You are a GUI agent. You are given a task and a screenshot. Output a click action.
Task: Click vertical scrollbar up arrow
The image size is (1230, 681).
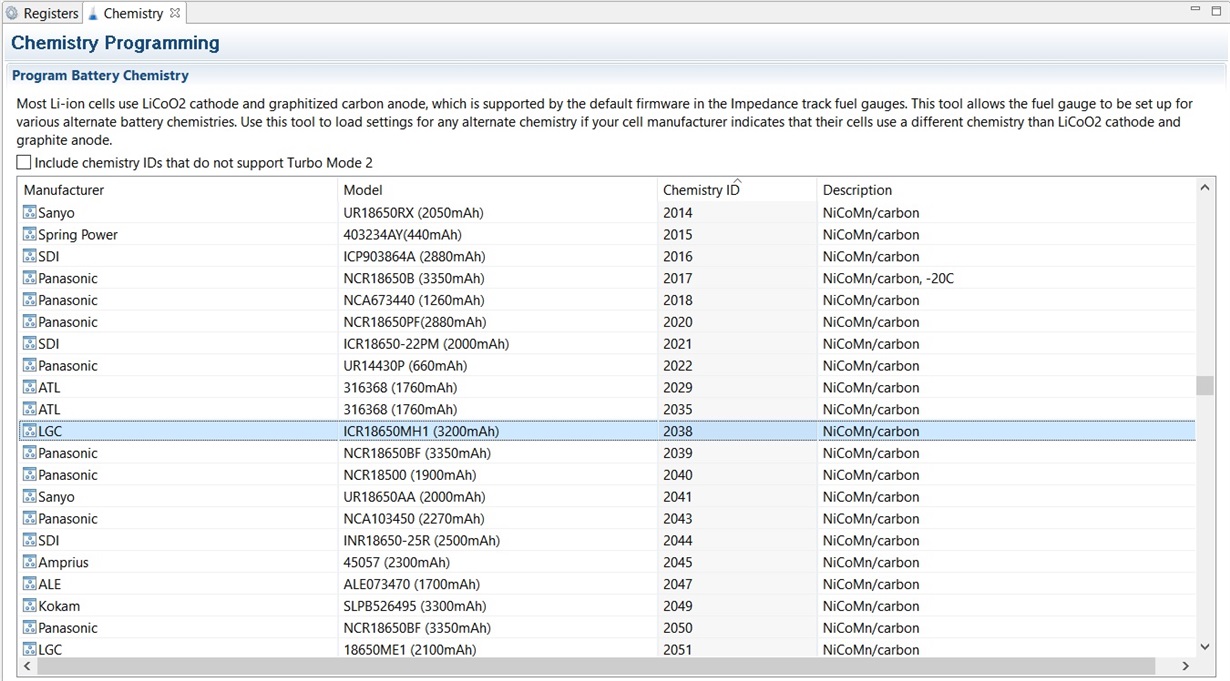(x=1205, y=187)
